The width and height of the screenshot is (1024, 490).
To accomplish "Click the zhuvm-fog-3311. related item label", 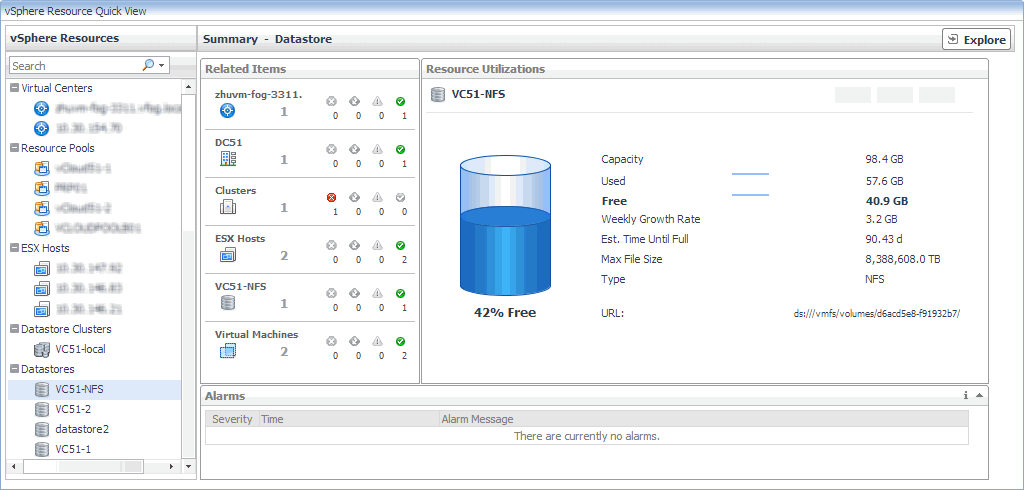I will 259,94.
